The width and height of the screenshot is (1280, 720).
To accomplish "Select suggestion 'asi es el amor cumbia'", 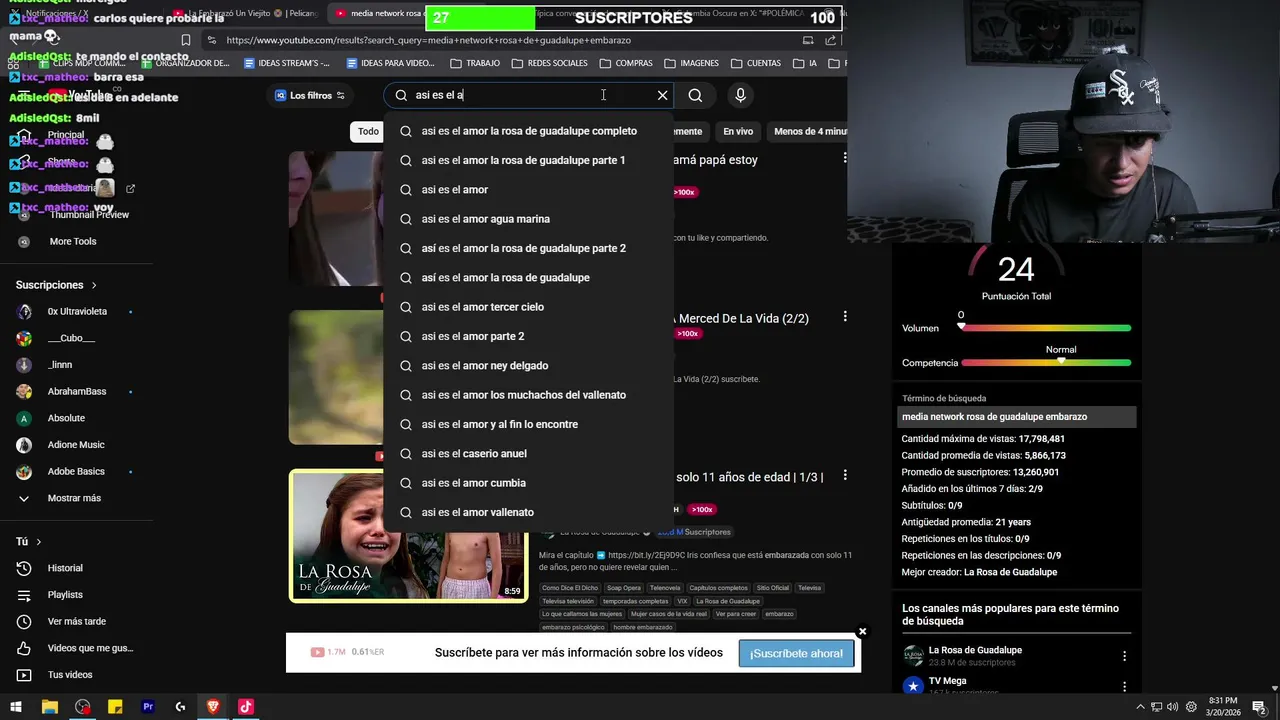I will point(528,483).
